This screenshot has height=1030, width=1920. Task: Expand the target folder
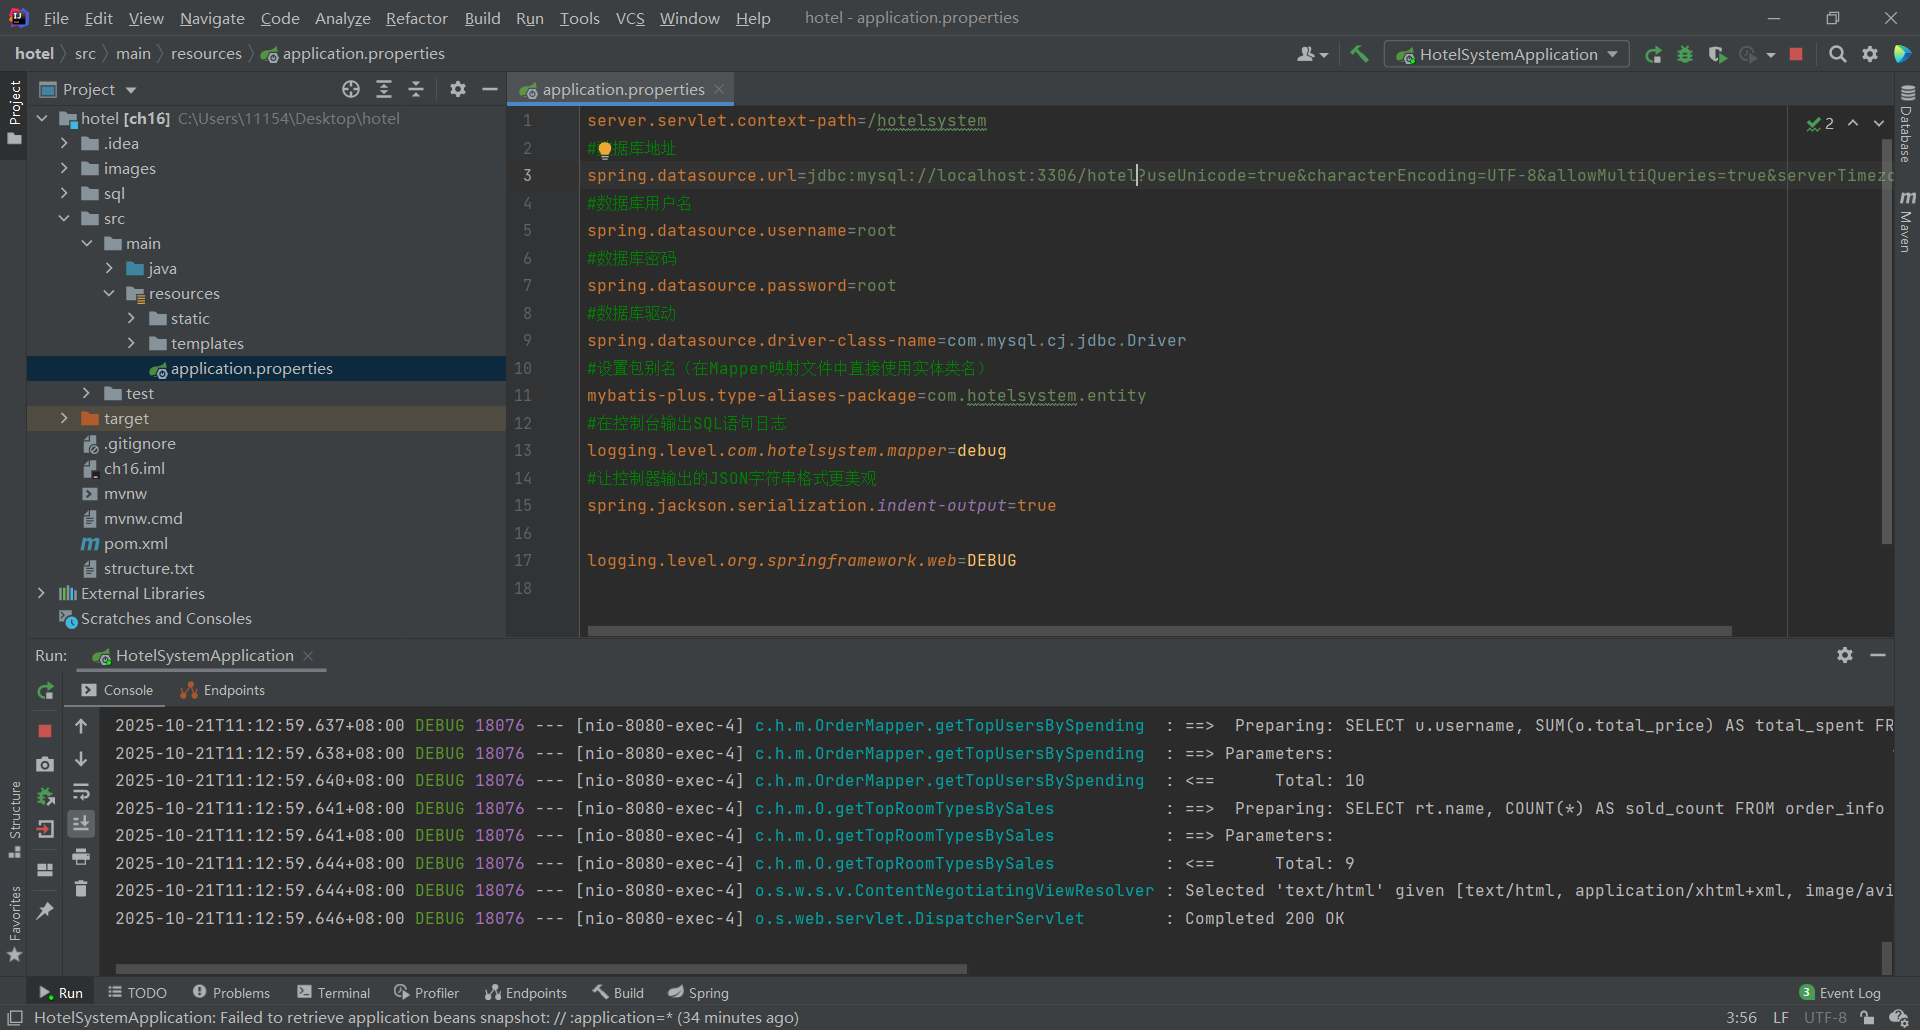(64, 418)
